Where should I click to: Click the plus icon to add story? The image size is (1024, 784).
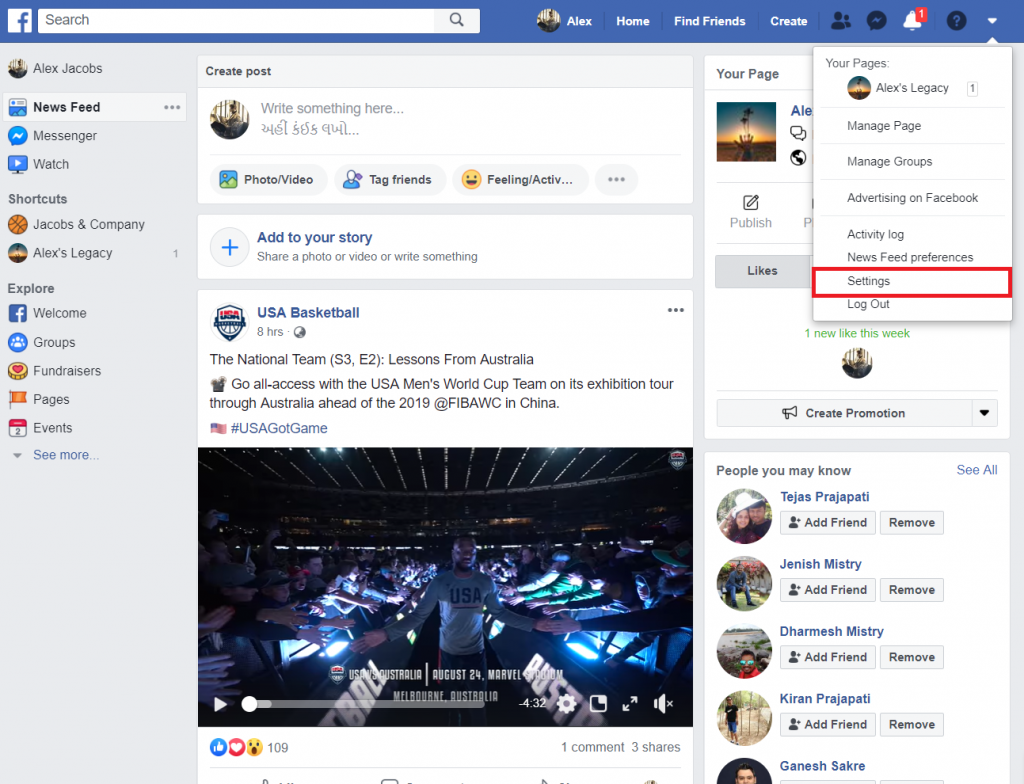pos(230,247)
